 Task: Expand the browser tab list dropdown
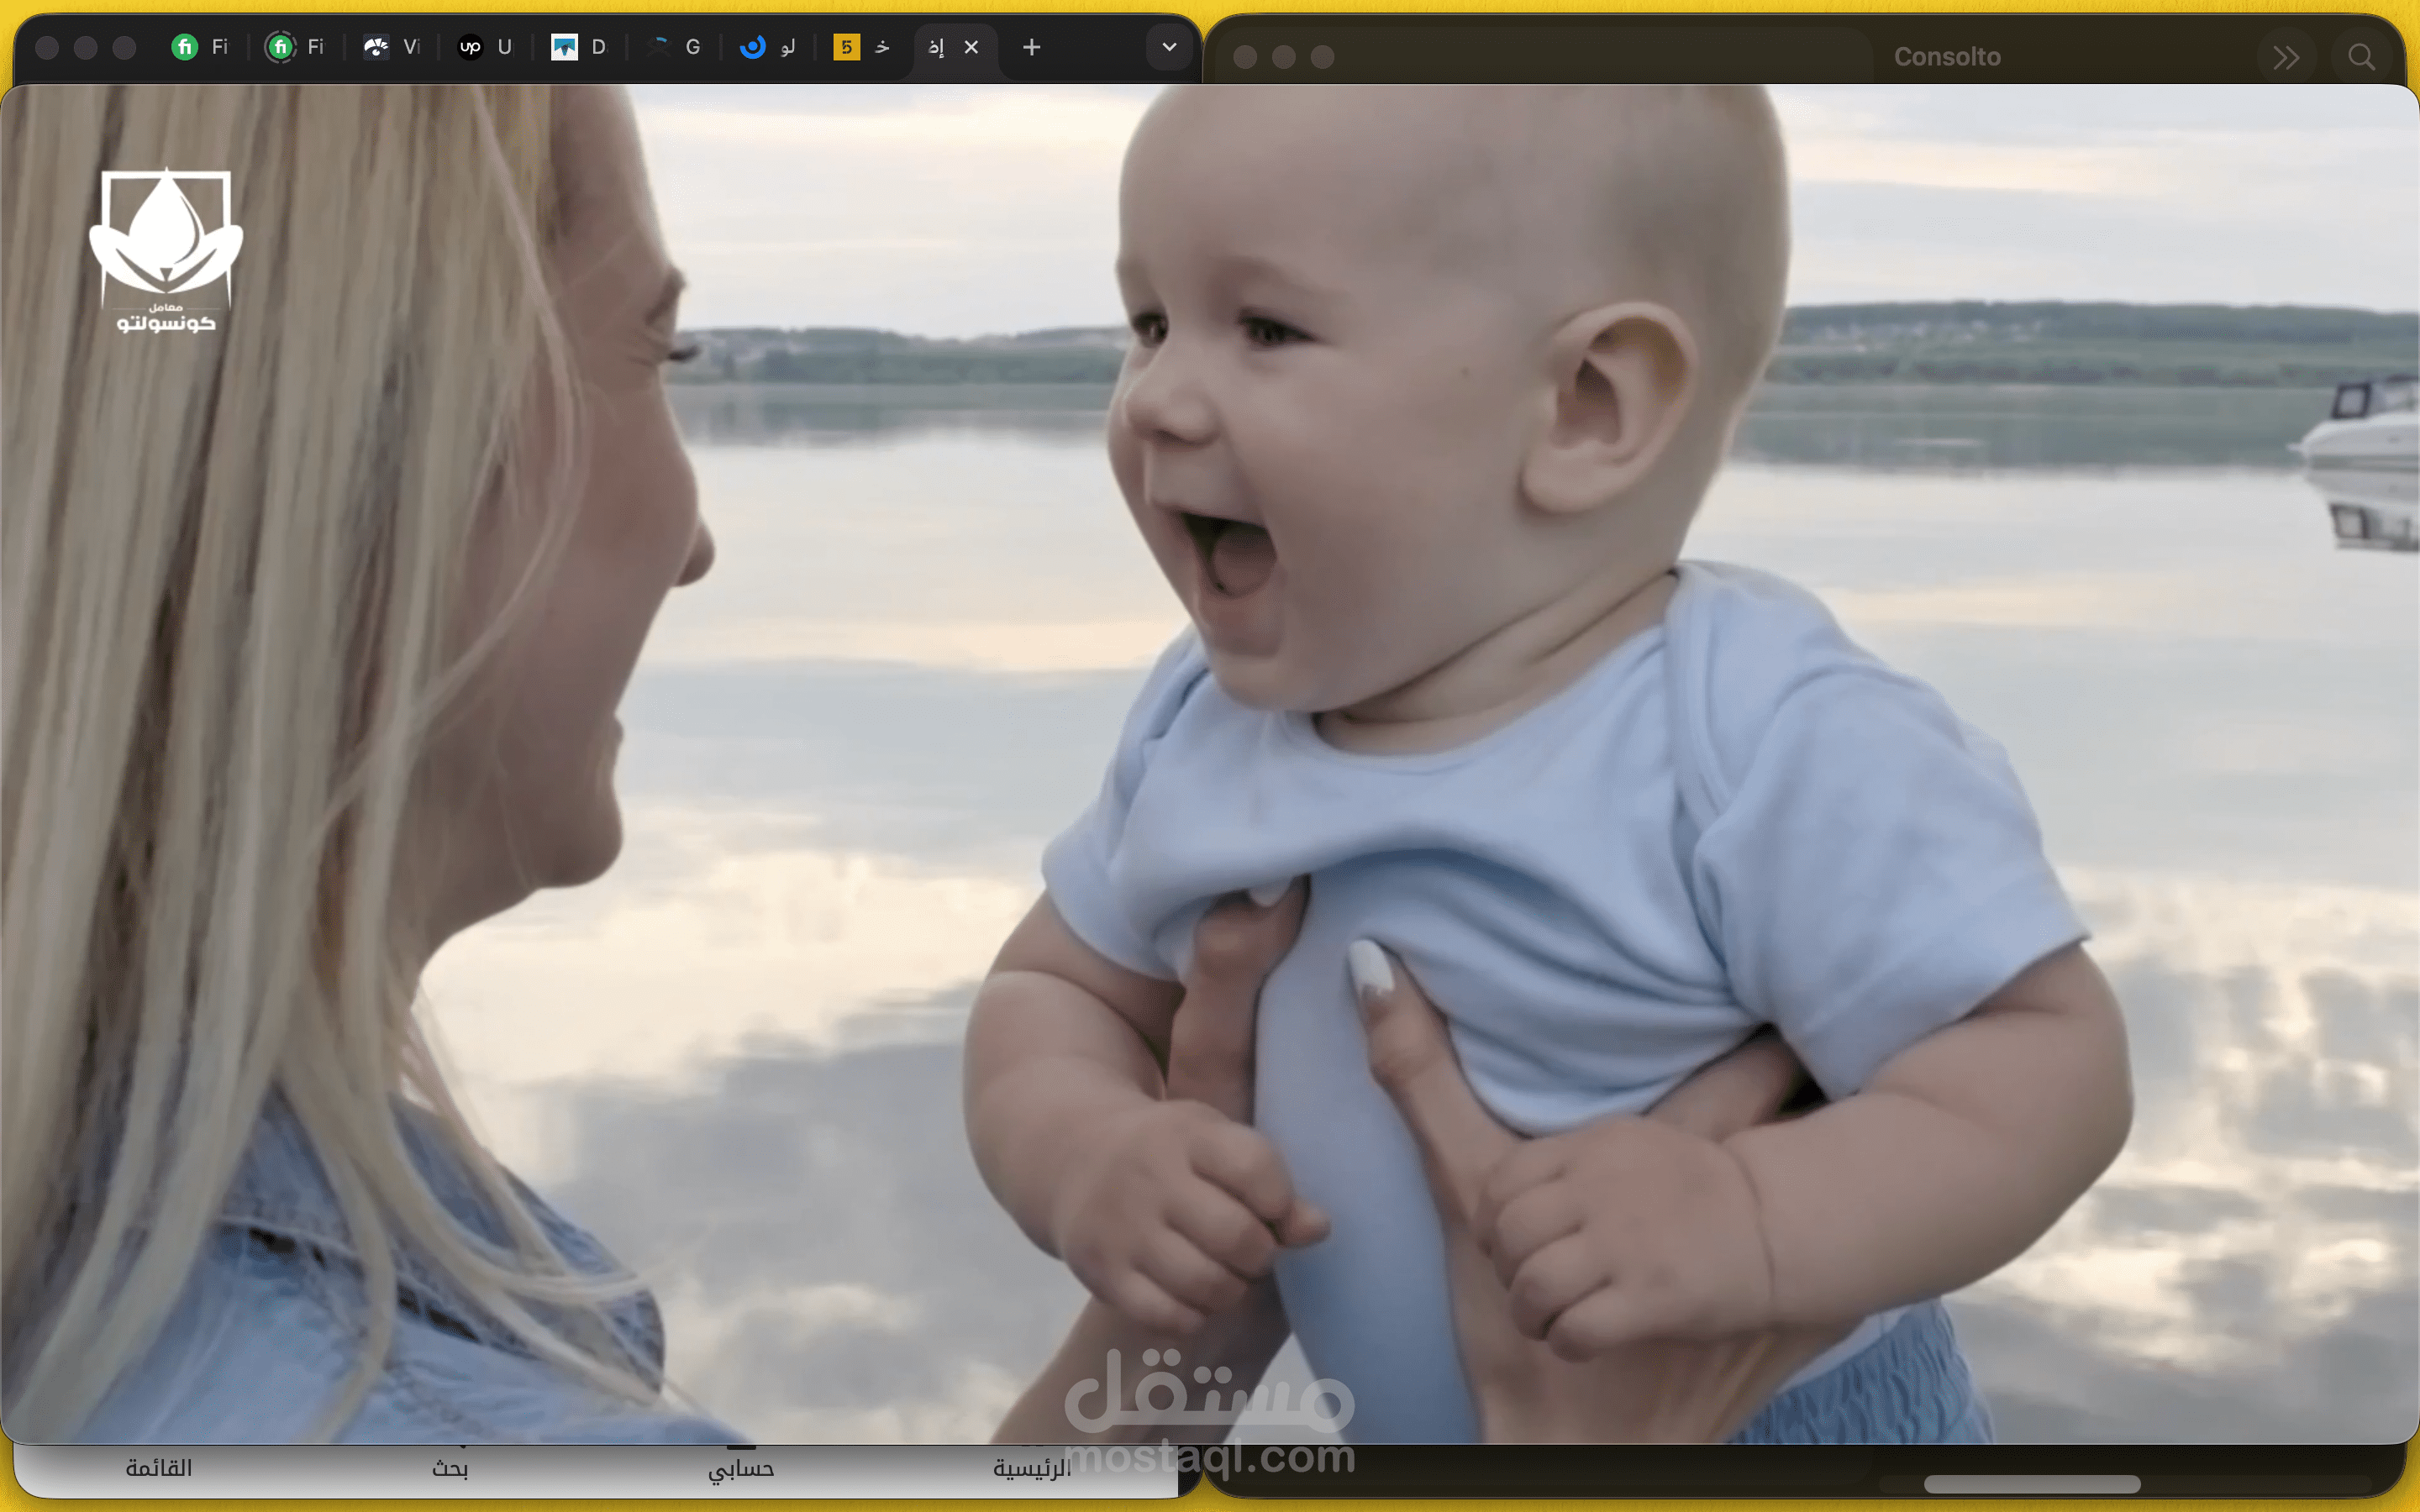coord(1169,47)
